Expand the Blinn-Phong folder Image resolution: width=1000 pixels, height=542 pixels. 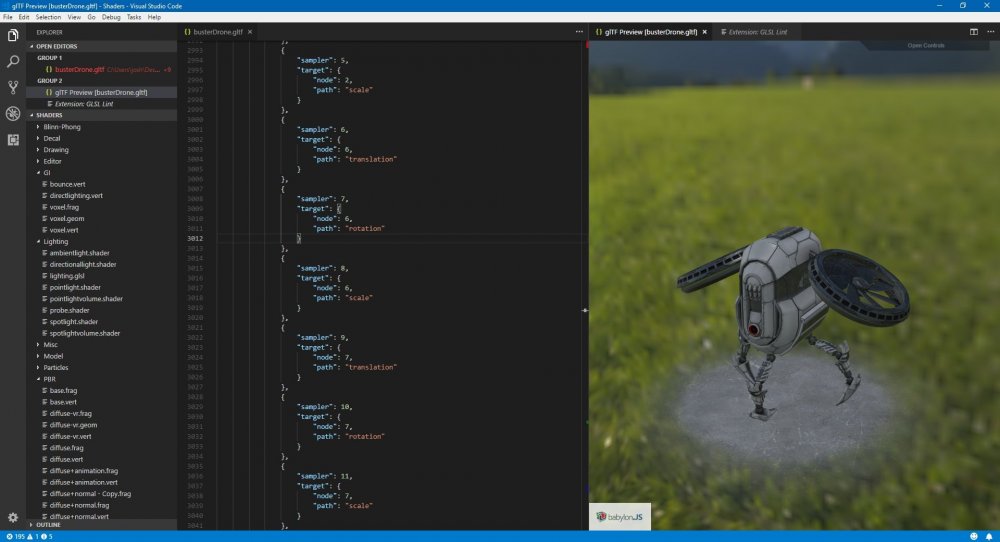(60, 127)
